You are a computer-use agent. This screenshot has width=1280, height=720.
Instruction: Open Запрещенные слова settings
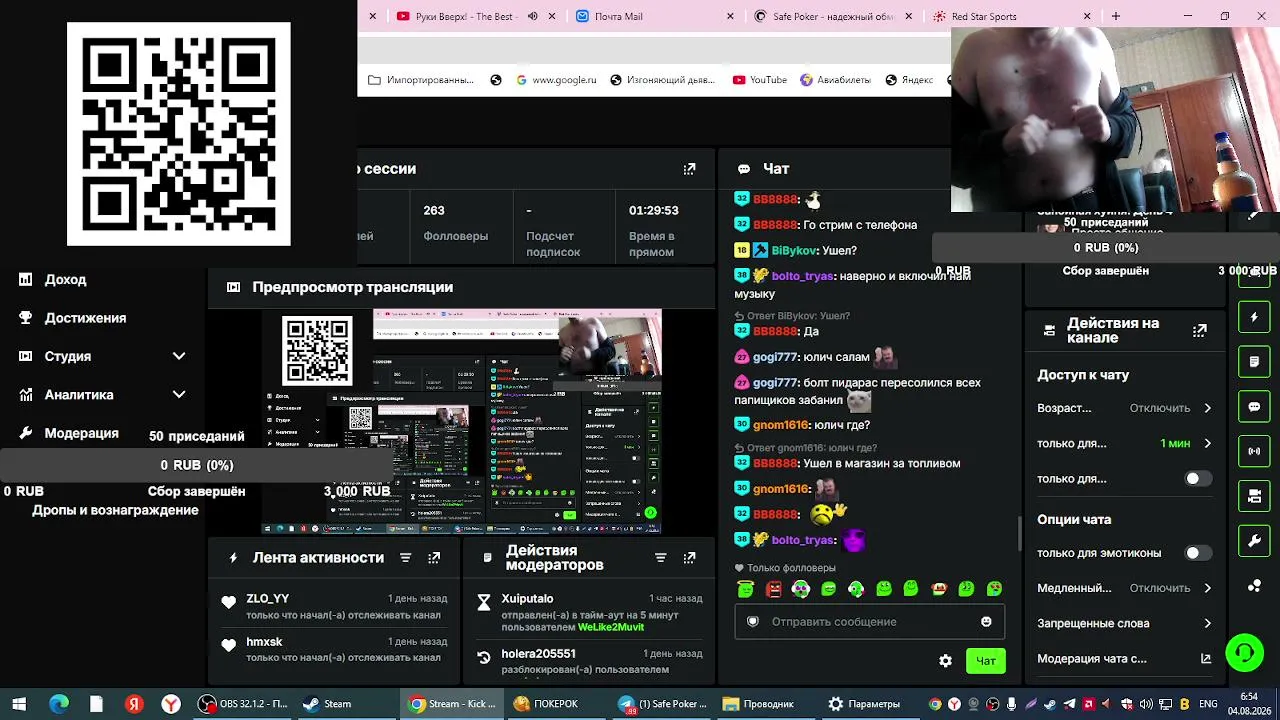[1124, 623]
